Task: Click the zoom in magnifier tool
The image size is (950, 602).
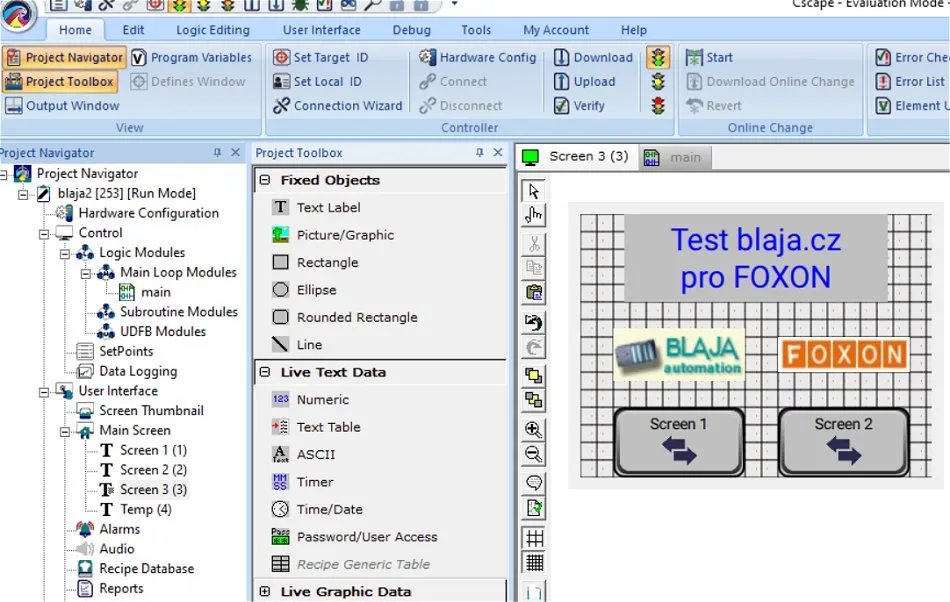Action: point(534,430)
